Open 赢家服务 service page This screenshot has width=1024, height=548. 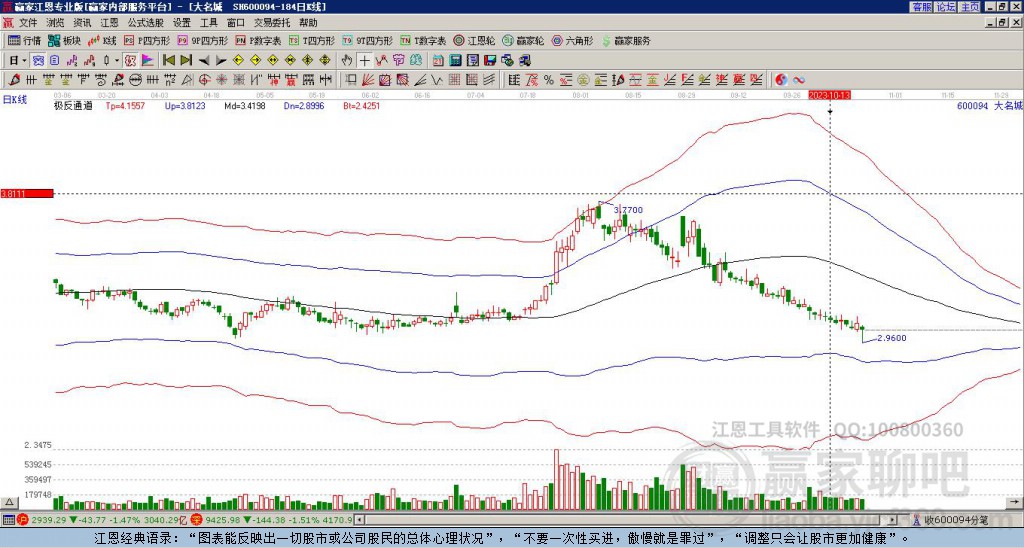click(x=626, y=40)
